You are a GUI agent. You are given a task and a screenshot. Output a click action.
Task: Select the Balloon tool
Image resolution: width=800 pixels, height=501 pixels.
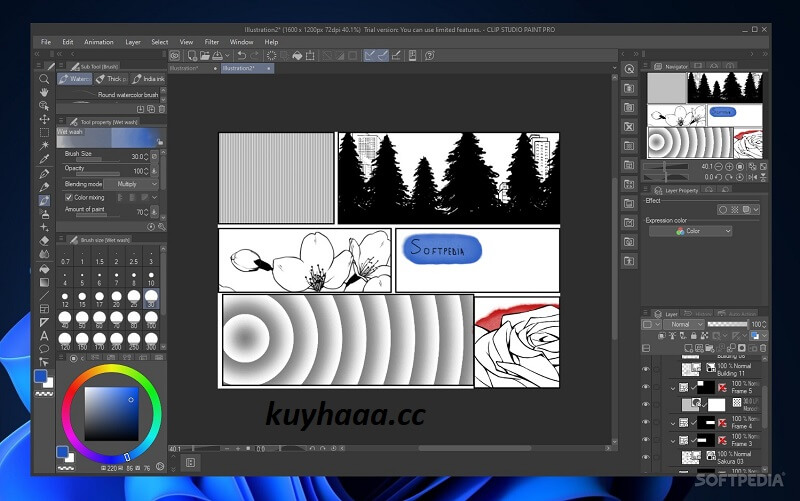tap(44, 349)
